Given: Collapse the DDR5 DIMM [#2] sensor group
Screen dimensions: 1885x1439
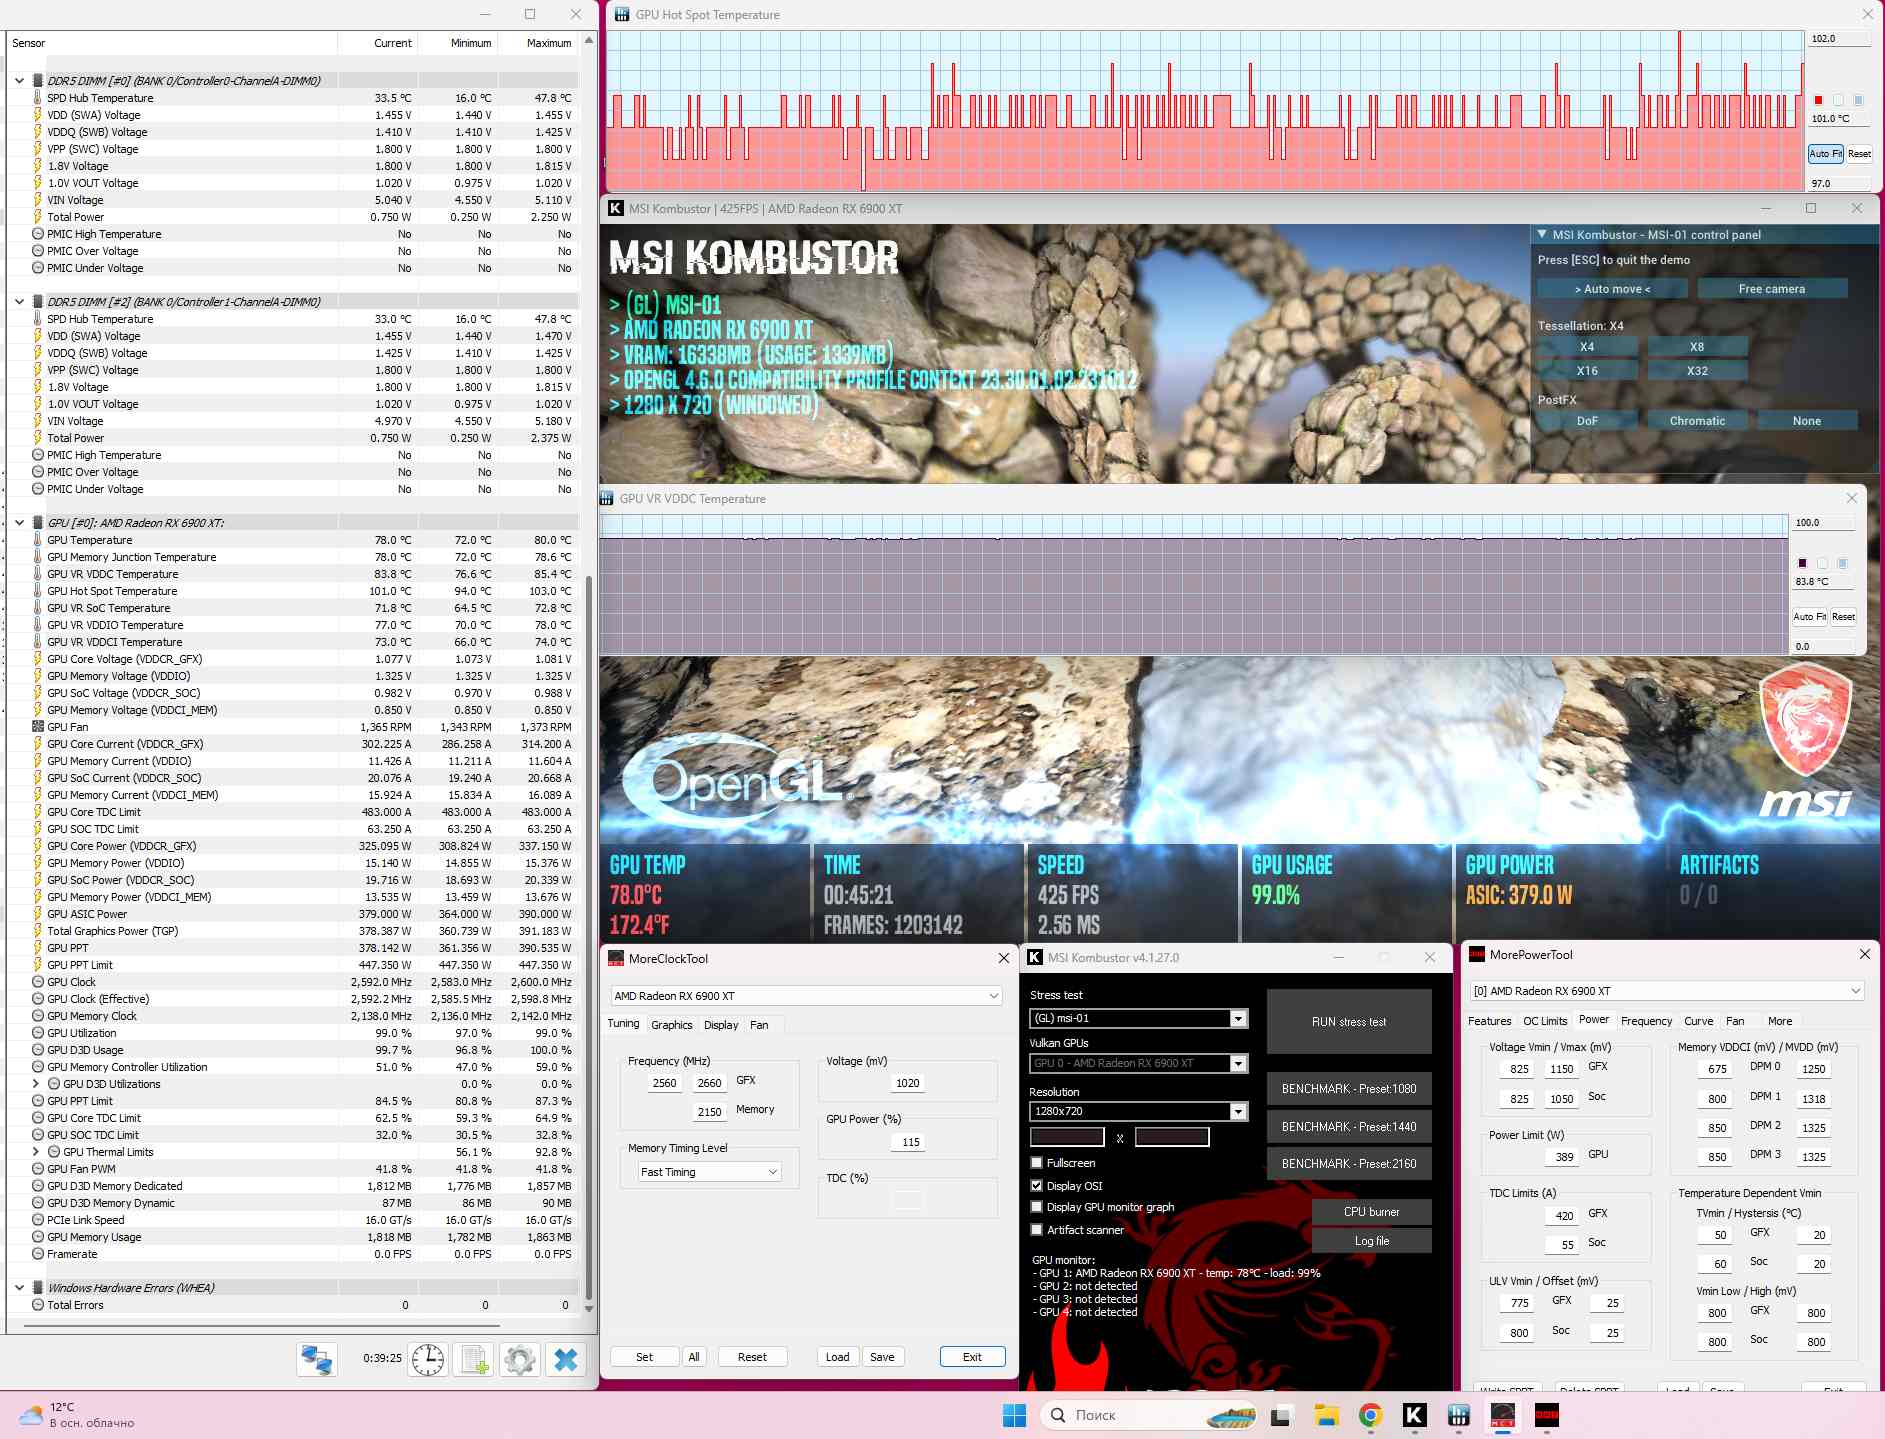Looking at the screenshot, I should click(19, 302).
